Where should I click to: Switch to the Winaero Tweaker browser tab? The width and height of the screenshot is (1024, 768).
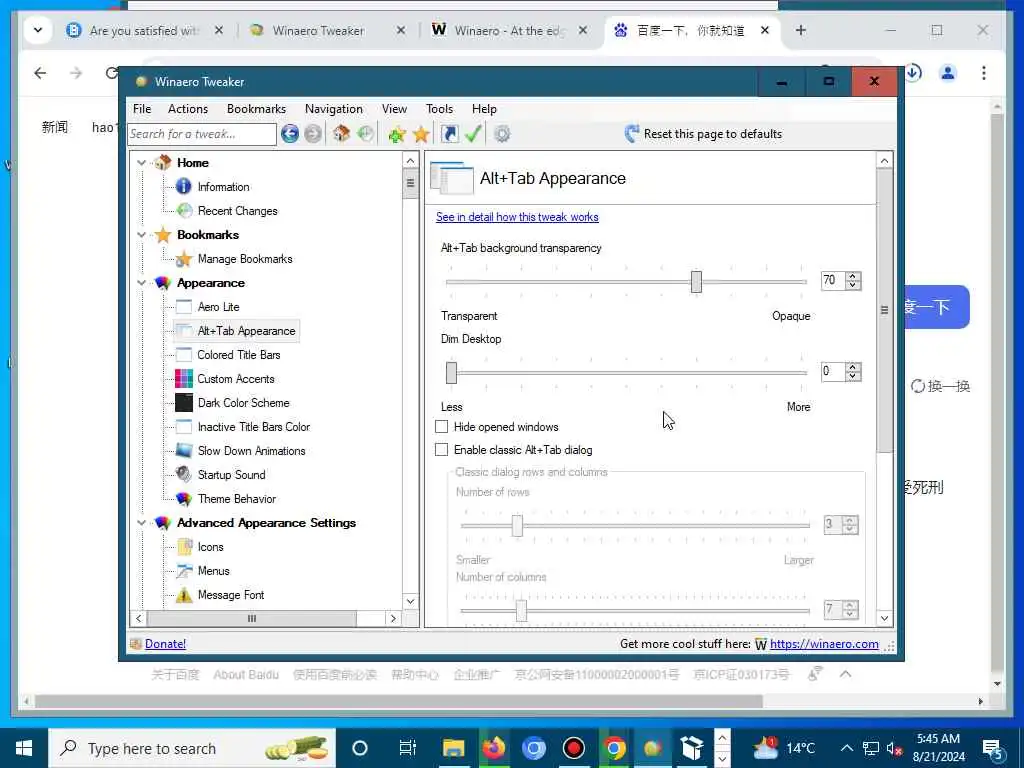[x=319, y=31]
